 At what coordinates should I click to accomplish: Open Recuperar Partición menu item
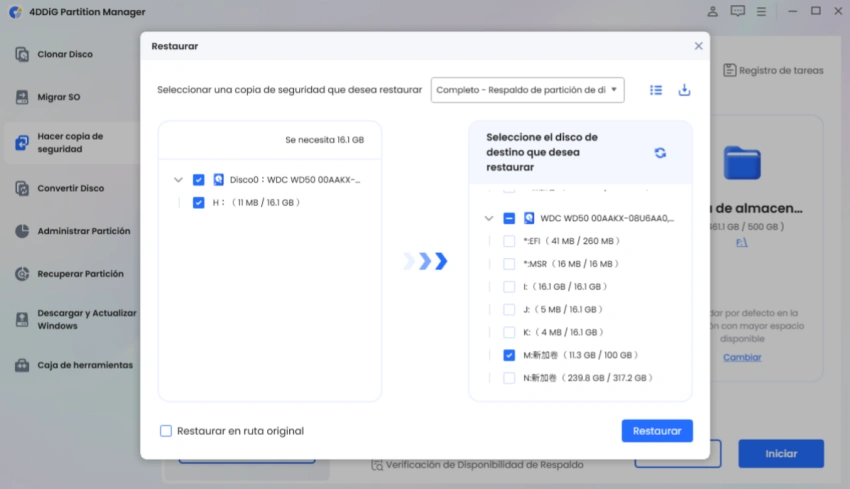(x=80, y=274)
